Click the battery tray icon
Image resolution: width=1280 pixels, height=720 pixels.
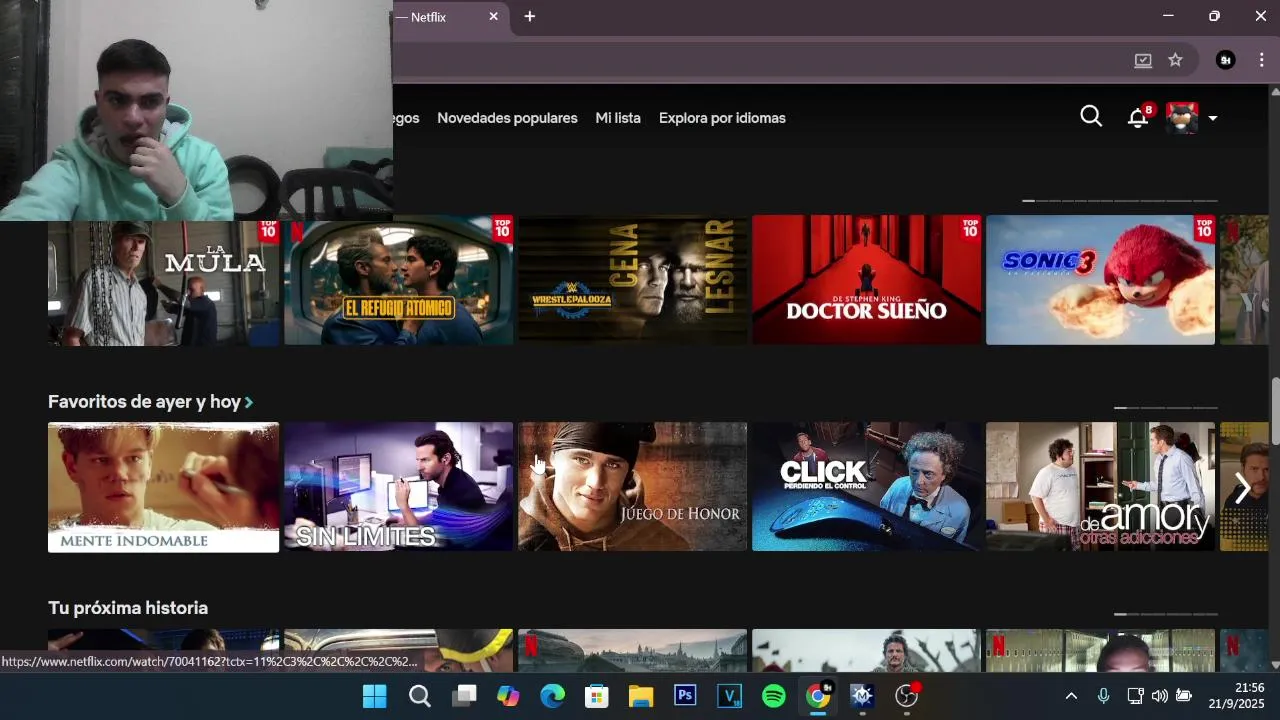coord(1184,696)
